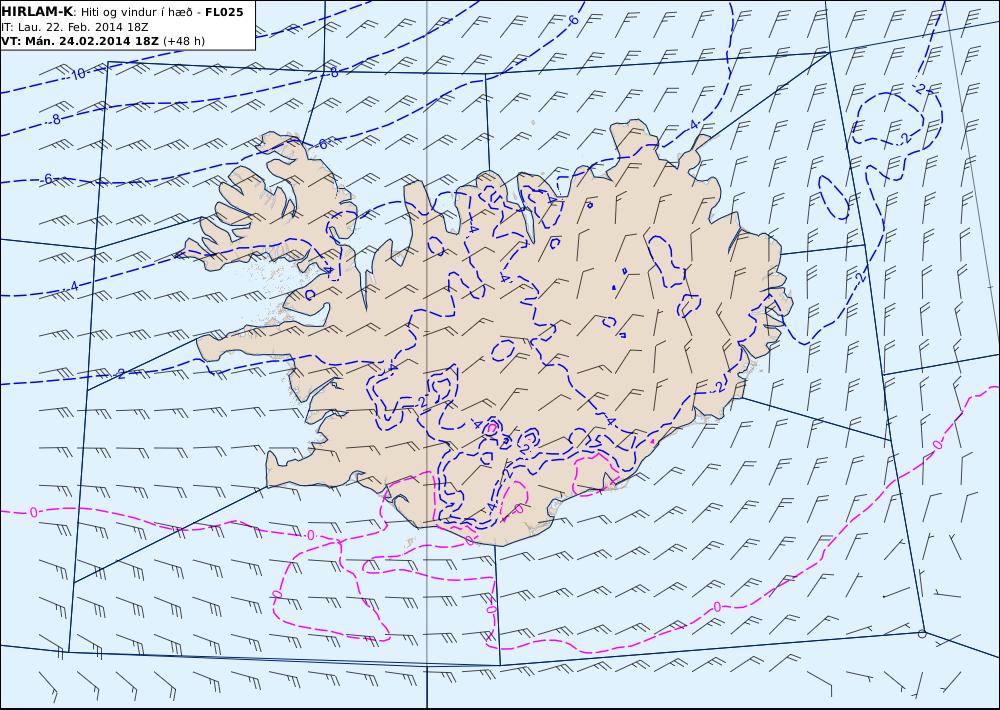The width and height of the screenshot is (1000, 710).
Task: Click the initial time line "IT: Lau. 22. Feb. 2014 18Z"
Action: click(x=75, y=27)
